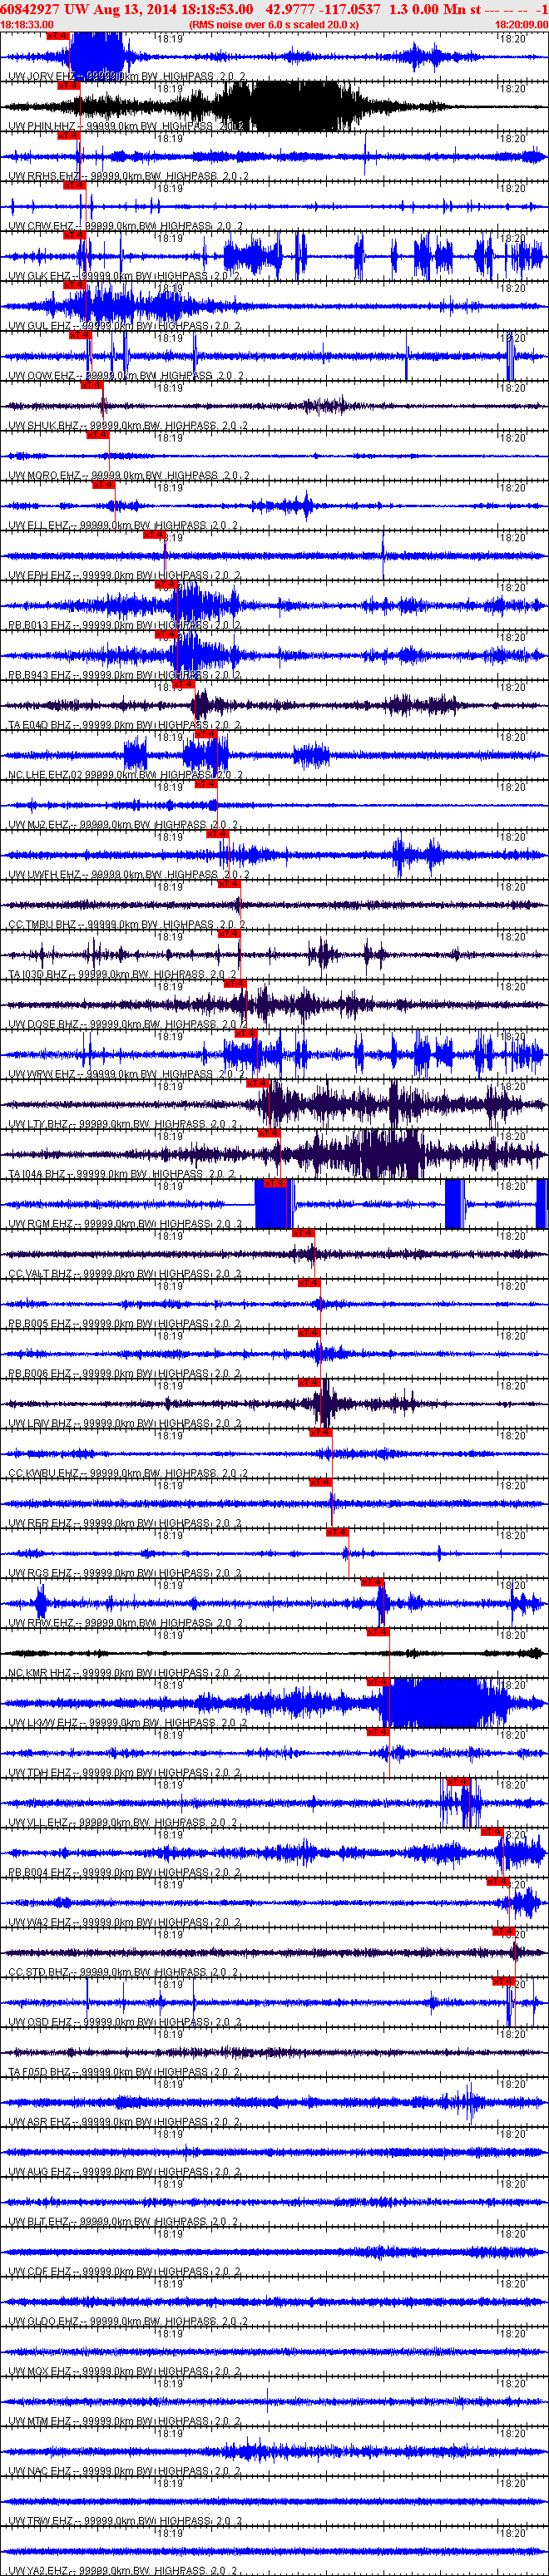Select the 'UW CRW EHZ' station label
The height and width of the screenshot is (2576, 549).
tap(40, 227)
